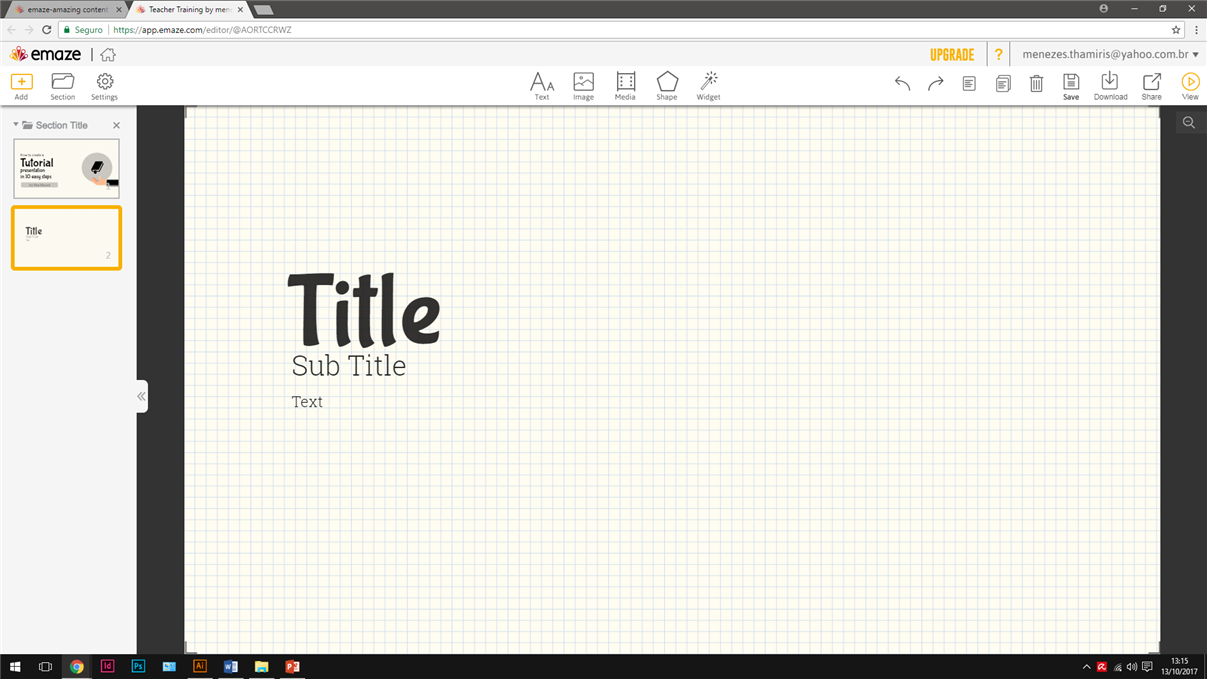Duplicate the slide with the stacked pages icon
1207x679 pixels.
1003,84
